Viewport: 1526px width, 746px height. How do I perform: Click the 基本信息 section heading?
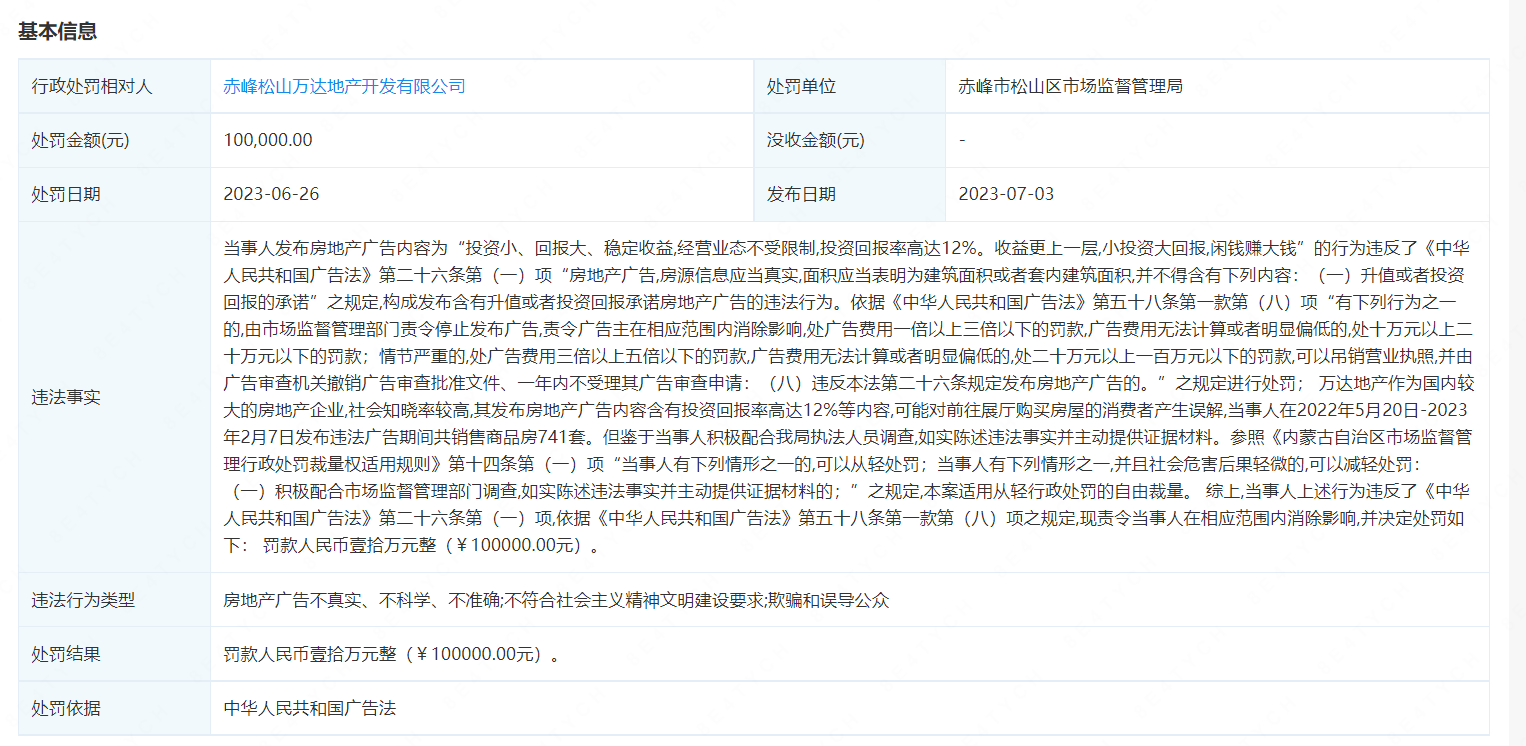pyautogui.click(x=57, y=31)
